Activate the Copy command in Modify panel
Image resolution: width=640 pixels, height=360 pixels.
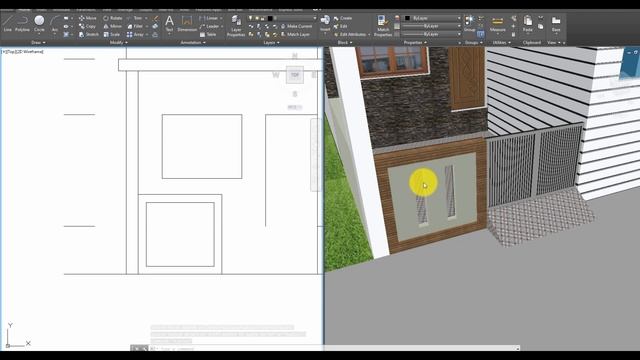[87, 26]
